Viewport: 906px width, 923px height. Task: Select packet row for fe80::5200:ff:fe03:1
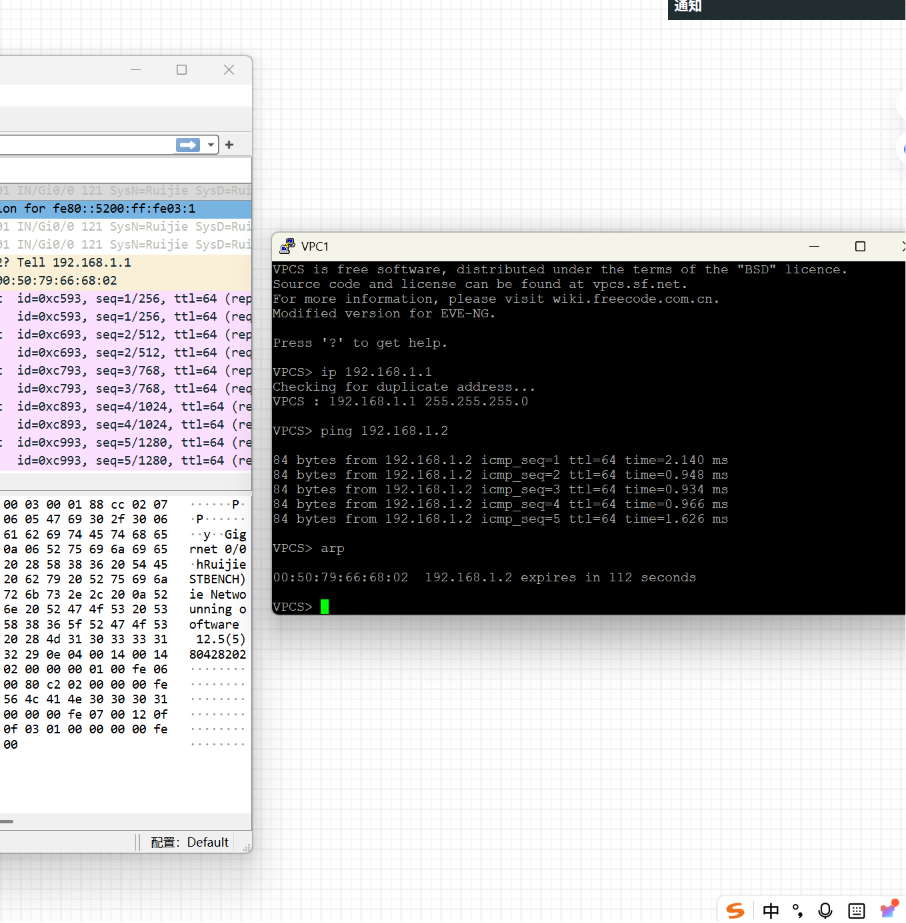click(x=125, y=209)
